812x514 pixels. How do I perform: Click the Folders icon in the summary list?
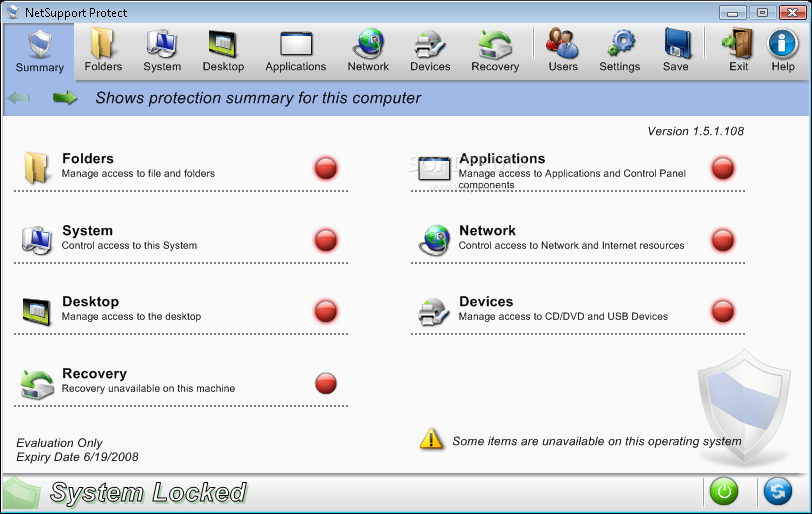tap(36, 167)
